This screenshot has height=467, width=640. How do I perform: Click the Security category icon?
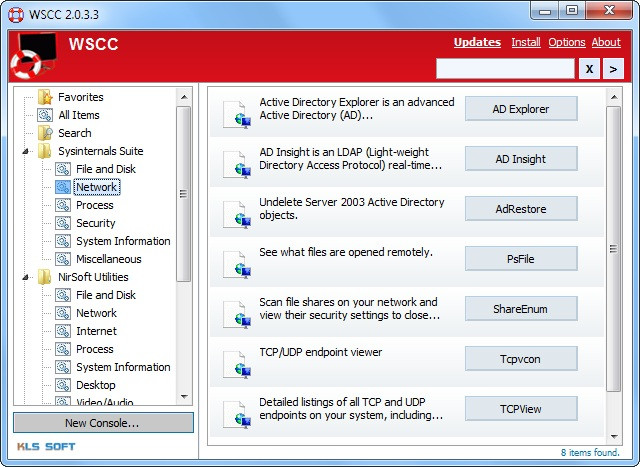click(x=63, y=223)
